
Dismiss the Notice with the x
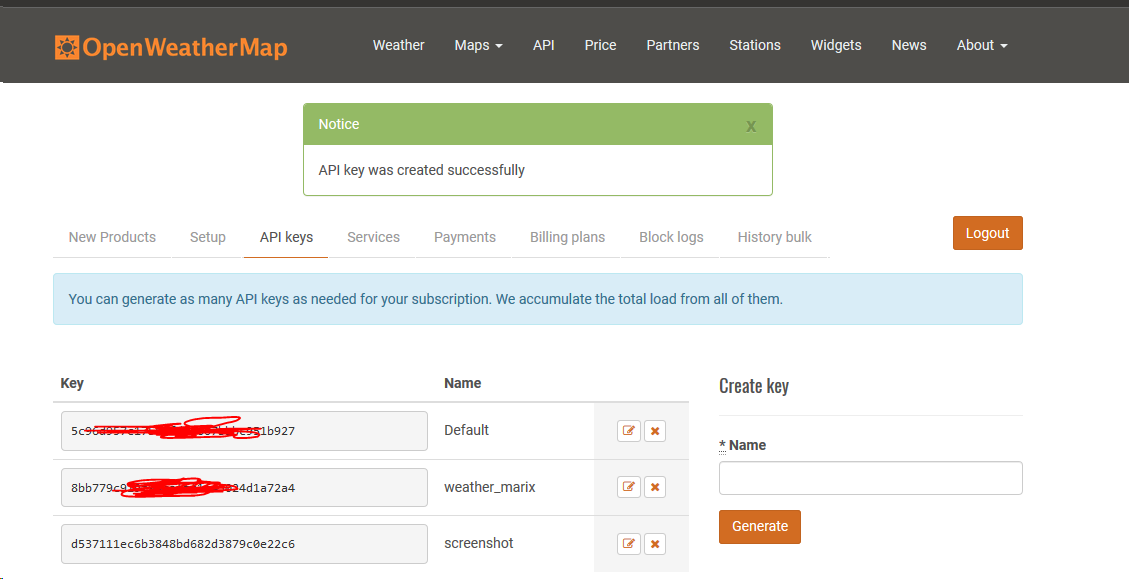click(751, 127)
